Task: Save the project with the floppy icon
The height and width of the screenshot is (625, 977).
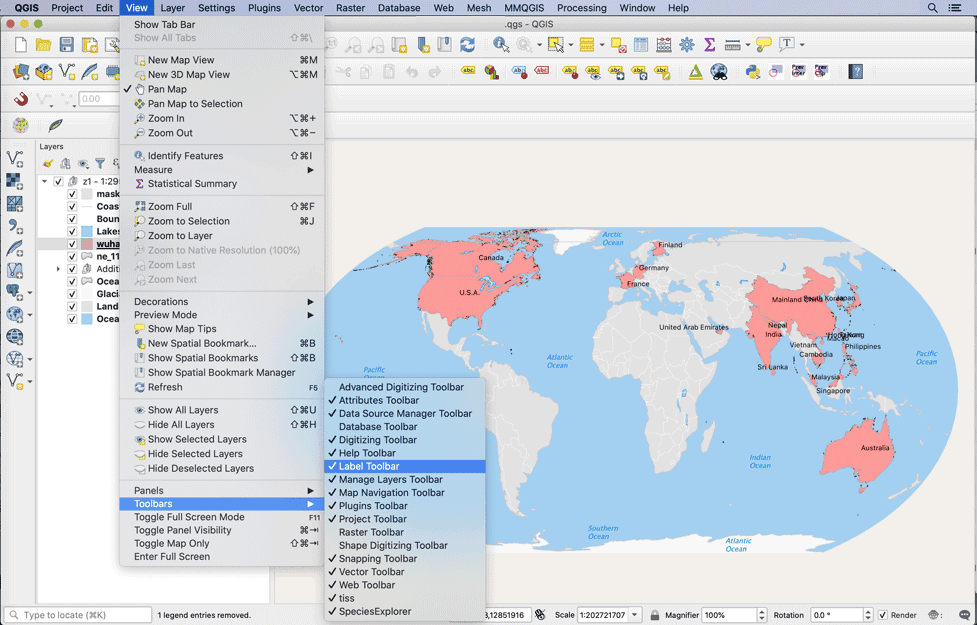Action: point(67,45)
